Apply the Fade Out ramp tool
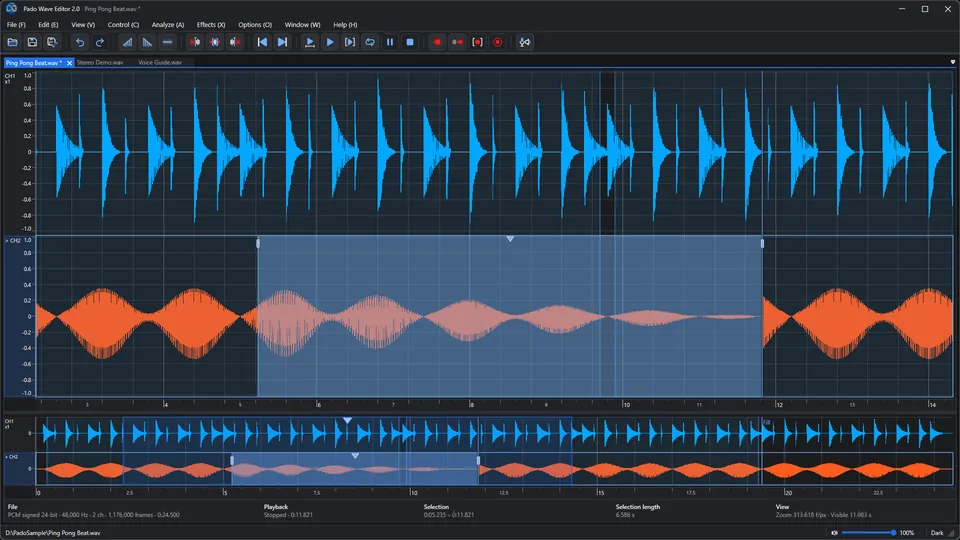This screenshot has height=540, width=960. [147, 42]
